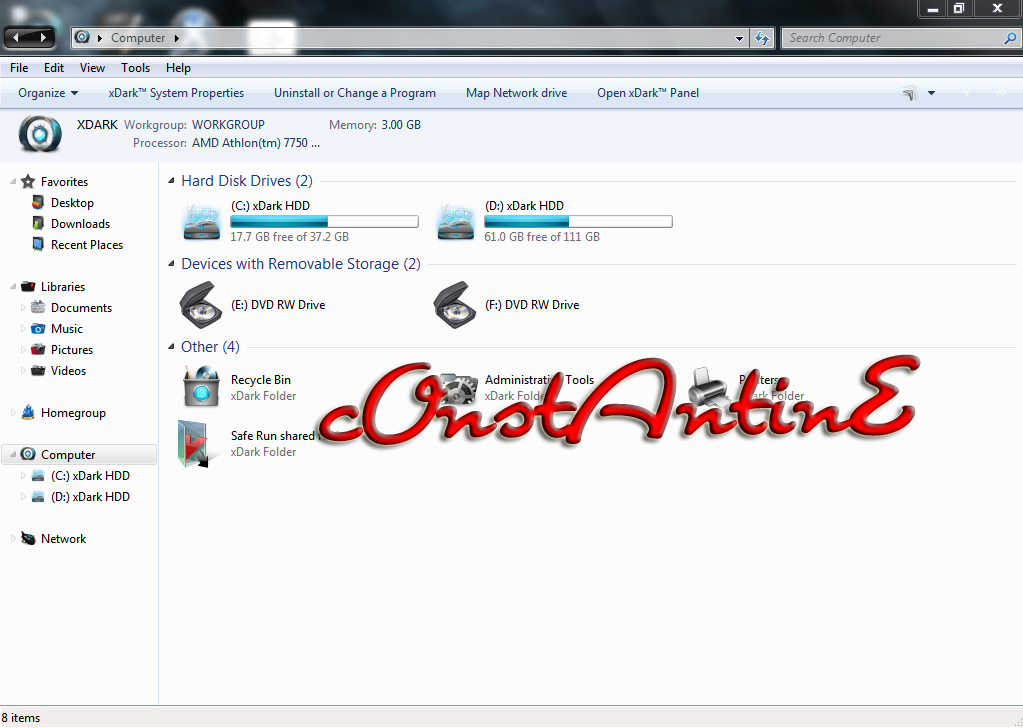The image size is (1023, 728).
Task: Click the breadcrumb arrow after Computer
Action: point(176,38)
